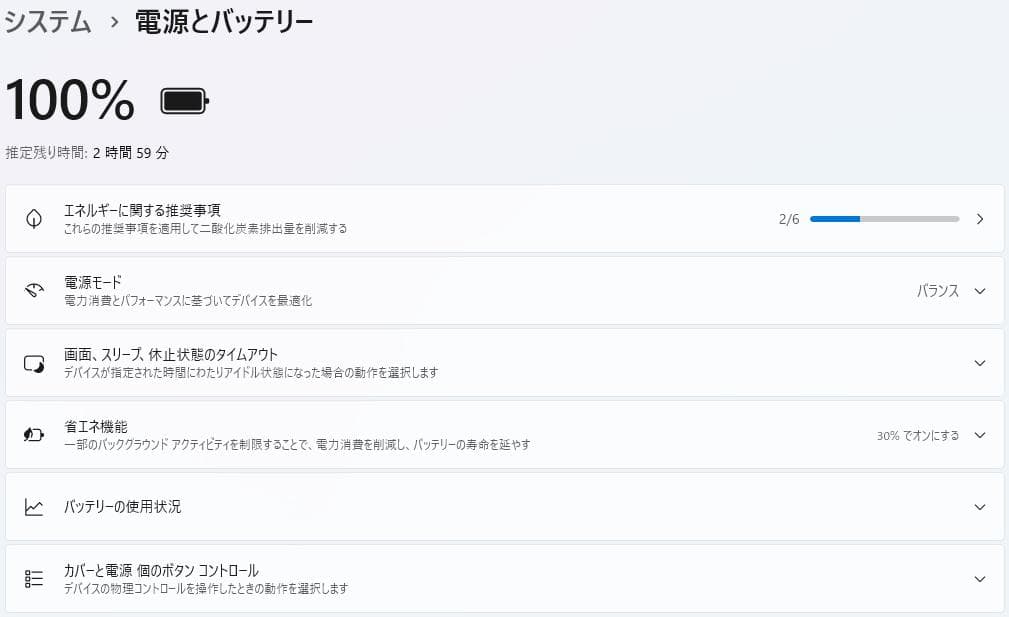Select the 省エネ機能 battery saver icon
Viewport: 1009px width, 617px height.
(x=33, y=434)
